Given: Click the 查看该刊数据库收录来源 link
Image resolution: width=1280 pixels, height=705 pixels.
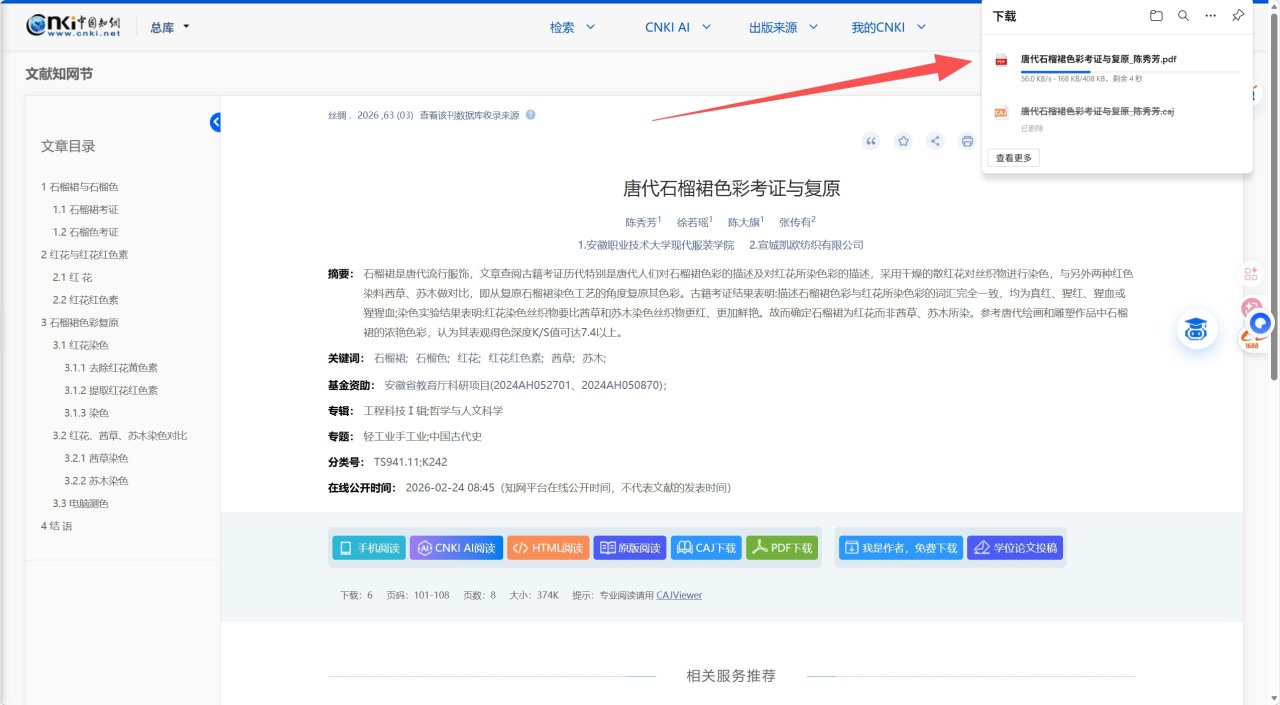Looking at the screenshot, I should 469,115.
